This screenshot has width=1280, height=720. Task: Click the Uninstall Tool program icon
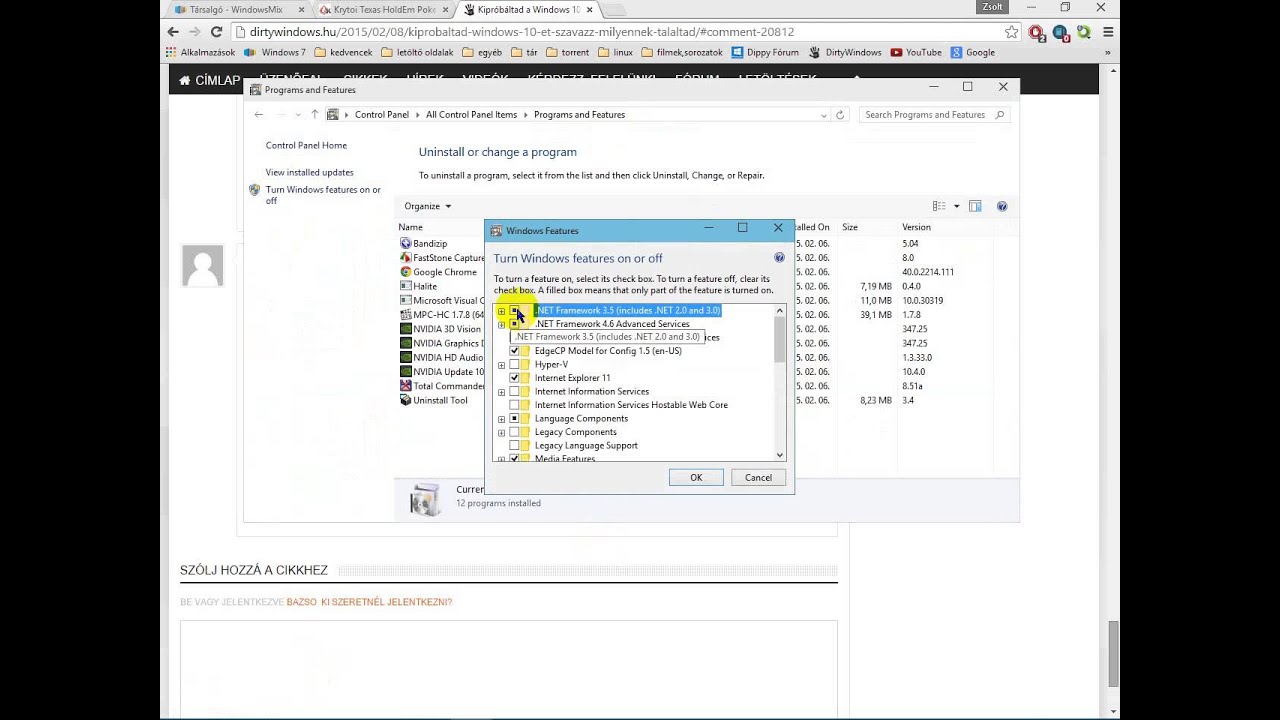pyautogui.click(x=405, y=400)
